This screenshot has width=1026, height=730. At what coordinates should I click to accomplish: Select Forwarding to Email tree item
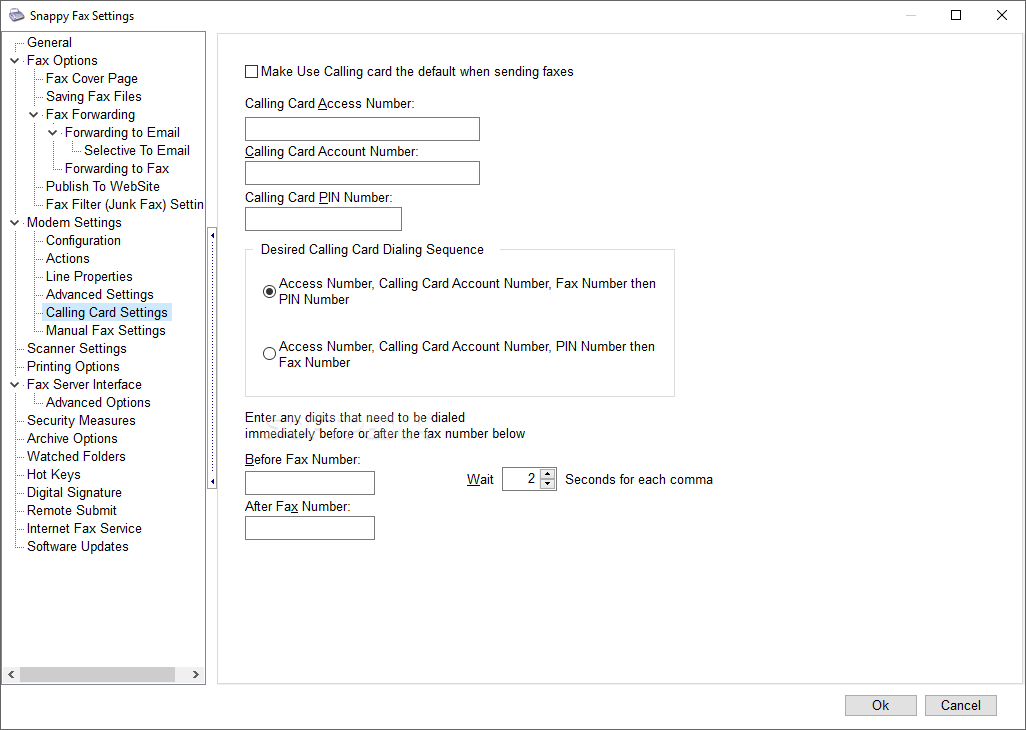(122, 132)
